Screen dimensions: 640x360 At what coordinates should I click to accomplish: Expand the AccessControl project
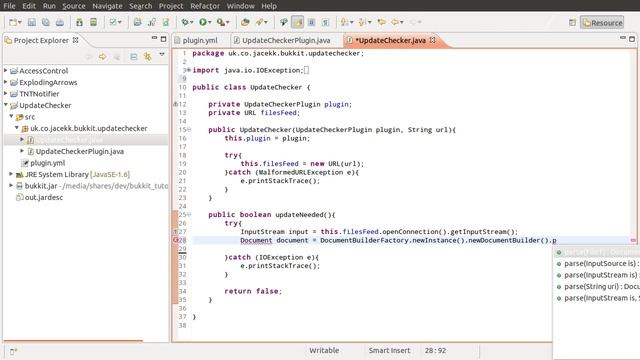(x=6, y=71)
